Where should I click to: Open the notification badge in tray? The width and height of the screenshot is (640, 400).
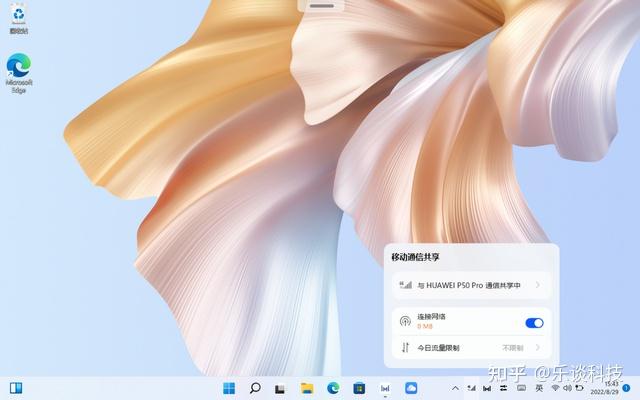626,388
